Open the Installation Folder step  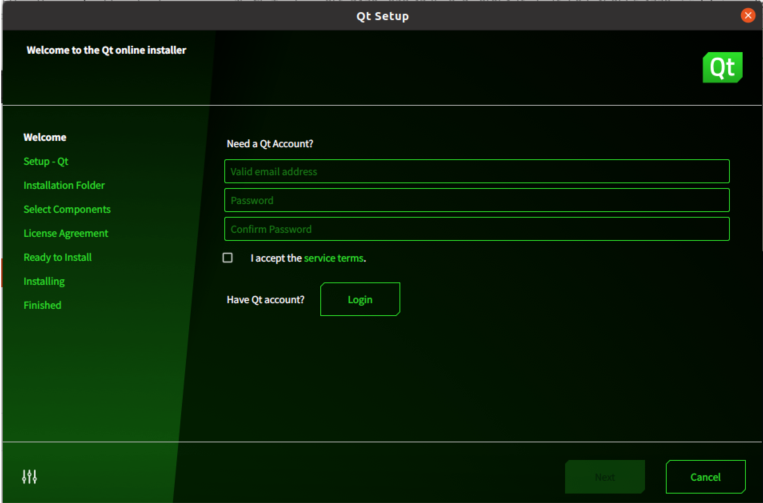coord(64,185)
